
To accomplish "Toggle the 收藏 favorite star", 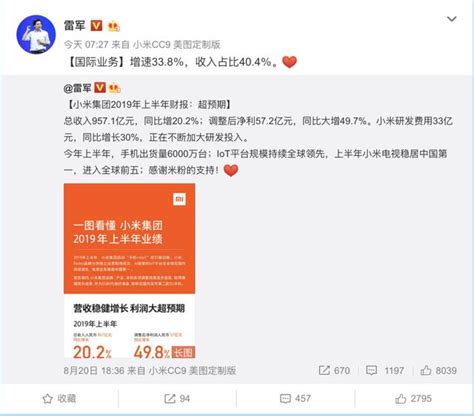I will (59, 399).
